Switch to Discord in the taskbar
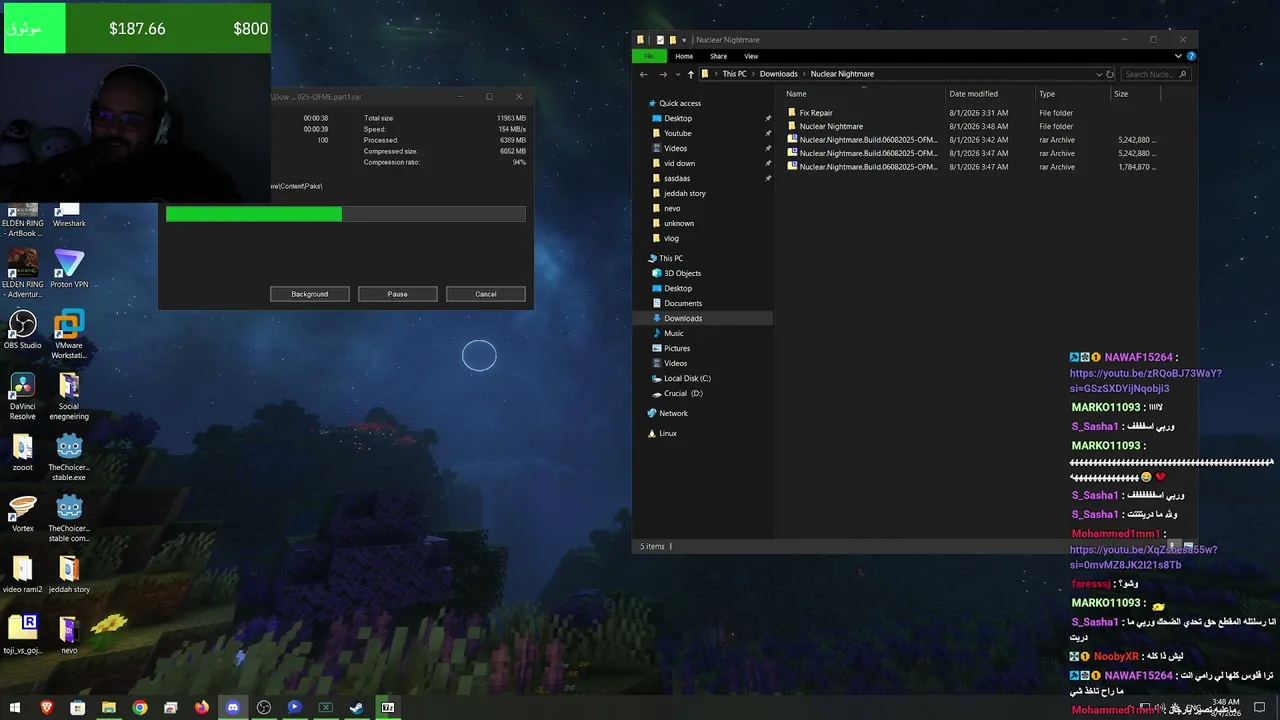This screenshot has width=1280, height=720. (x=233, y=707)
